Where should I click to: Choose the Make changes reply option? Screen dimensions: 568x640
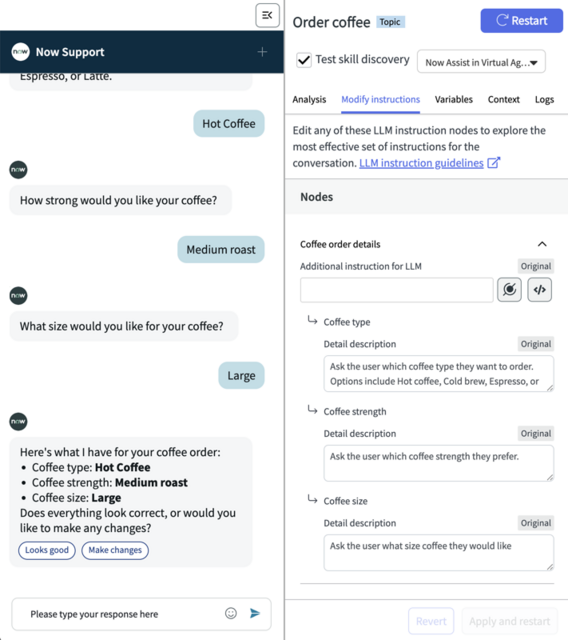[115, 550]
